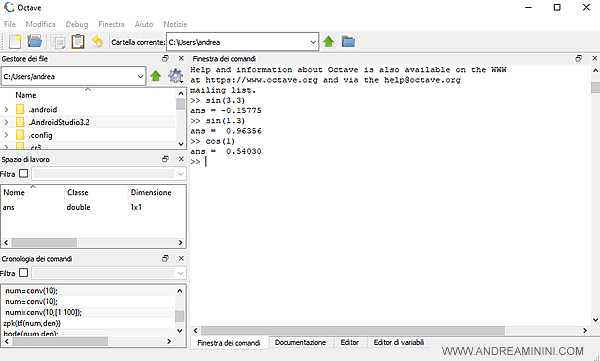
Task: Close the Gestore dei file panel
Action: pos(181,58)
